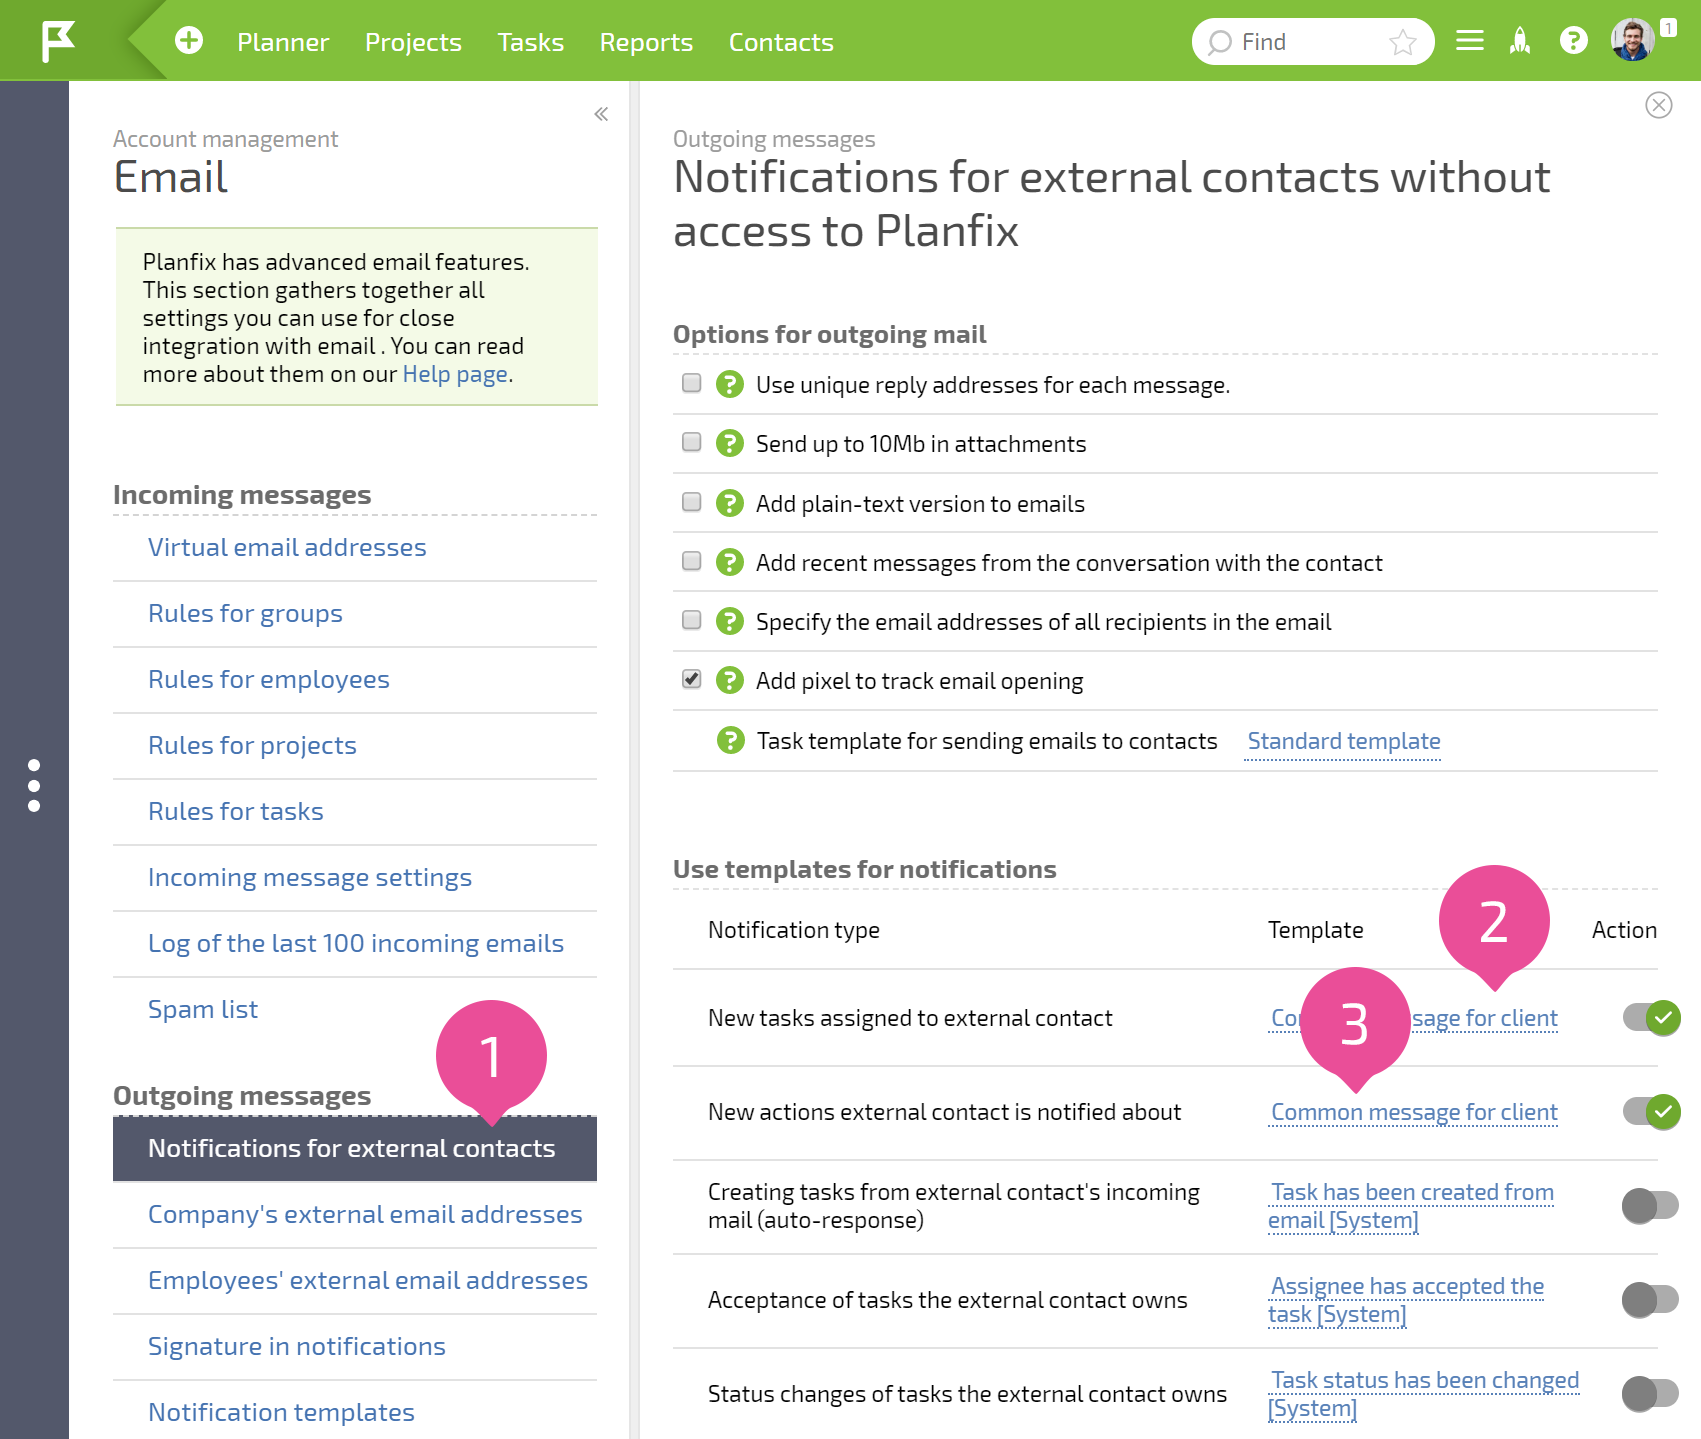Click help icon for all recipients option
Image resolution: width=1701 pixels, height=1439 pixels.
pyautogui.click(x=730, y=621)
